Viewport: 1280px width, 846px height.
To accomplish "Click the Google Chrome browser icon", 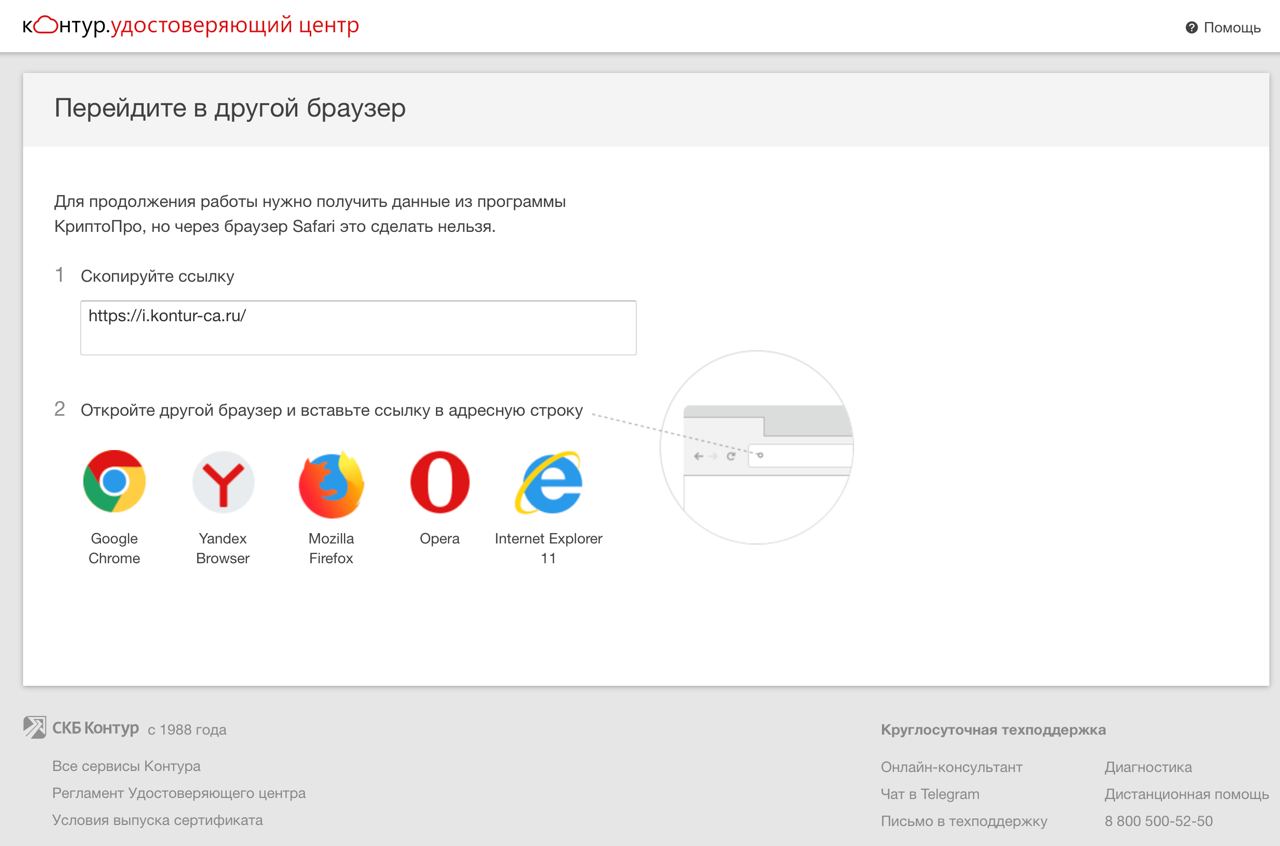I will (x=114, y=482).
